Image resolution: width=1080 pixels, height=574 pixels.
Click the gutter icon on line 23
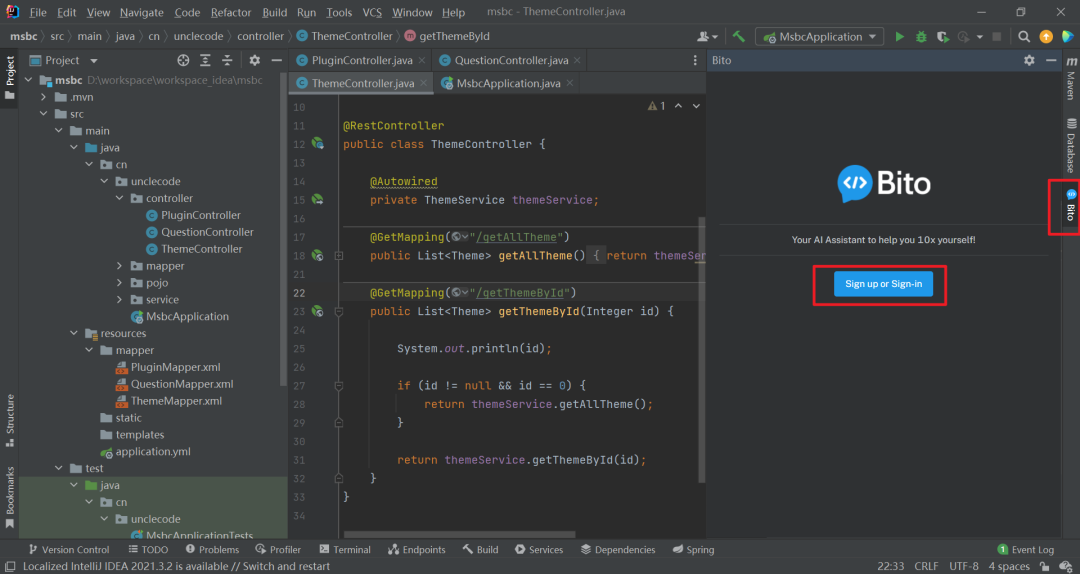click(318, 311)
